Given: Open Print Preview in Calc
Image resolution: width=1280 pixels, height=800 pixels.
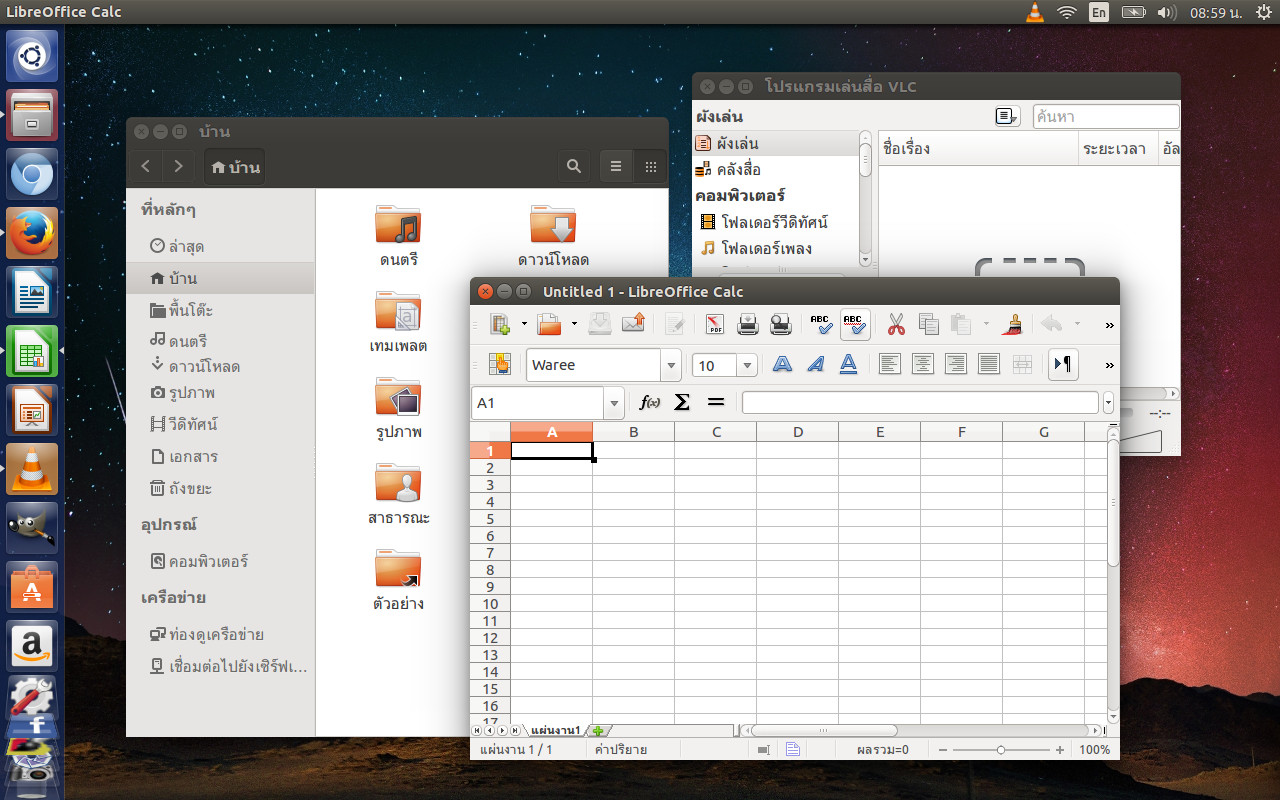Looking at the screenshot, I should point(781,324).
